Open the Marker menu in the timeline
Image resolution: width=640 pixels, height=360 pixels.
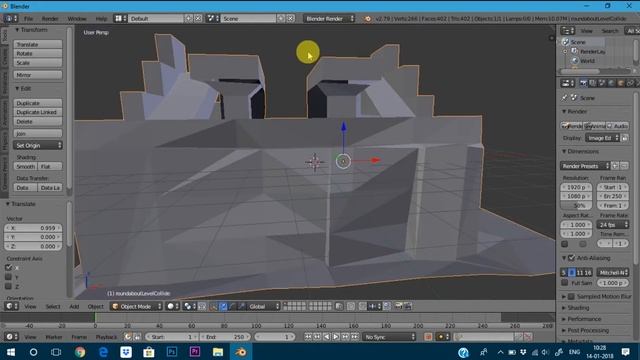coord(53,337)
